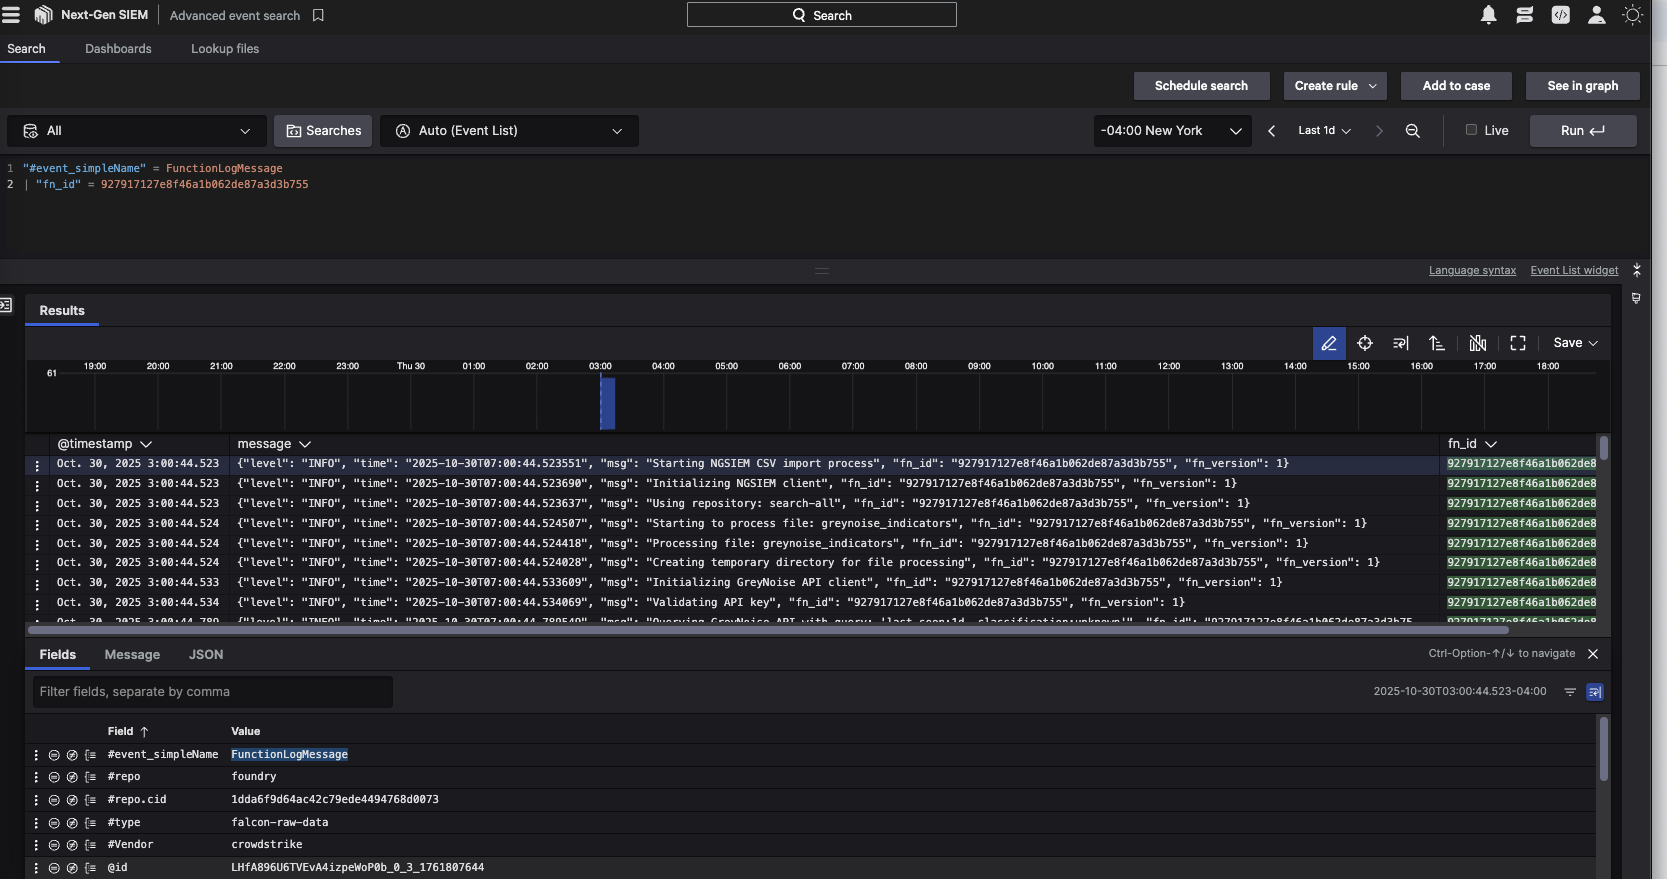The height and width of the screenshot is (879, 1667).
Task: Open the user profile icon menu
Action: click(1596, 15)
